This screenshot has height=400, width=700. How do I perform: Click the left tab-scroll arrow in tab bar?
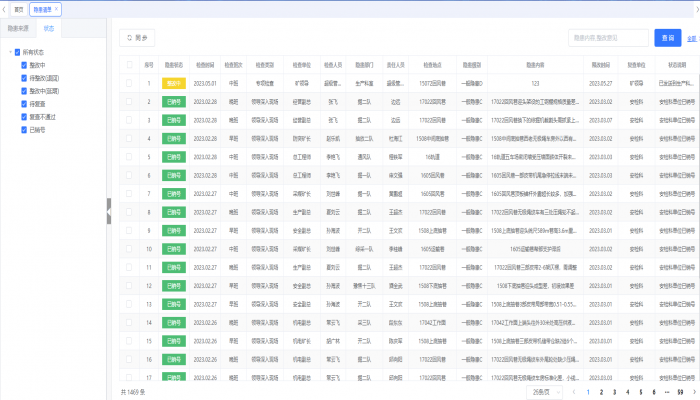point(5,8)
